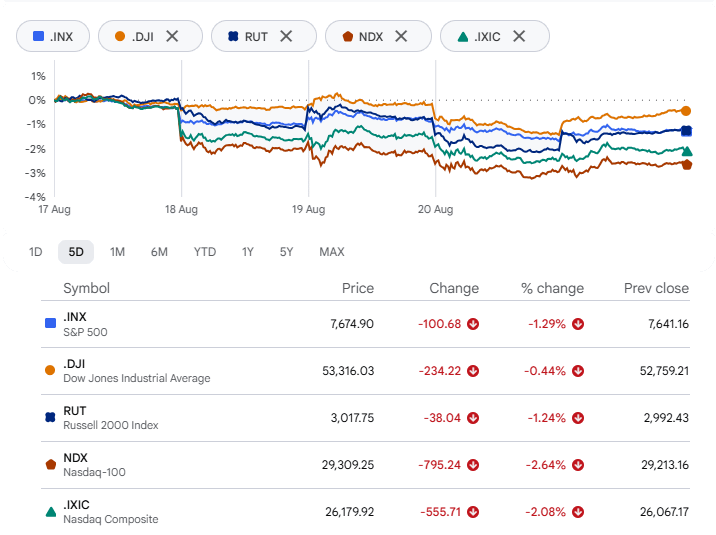Click the navy clover icon in RUT row
The width and height of the screenshot is (716, 535).
[x=50, y=417]
